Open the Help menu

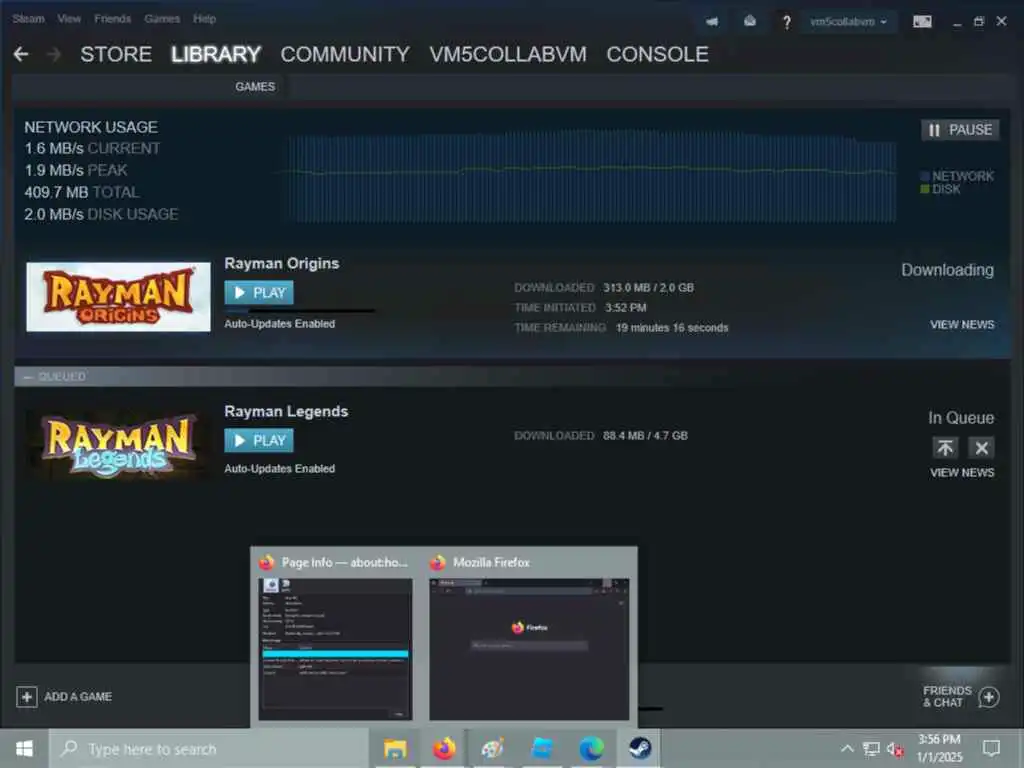pyautogui.click(x=204, y=19)
